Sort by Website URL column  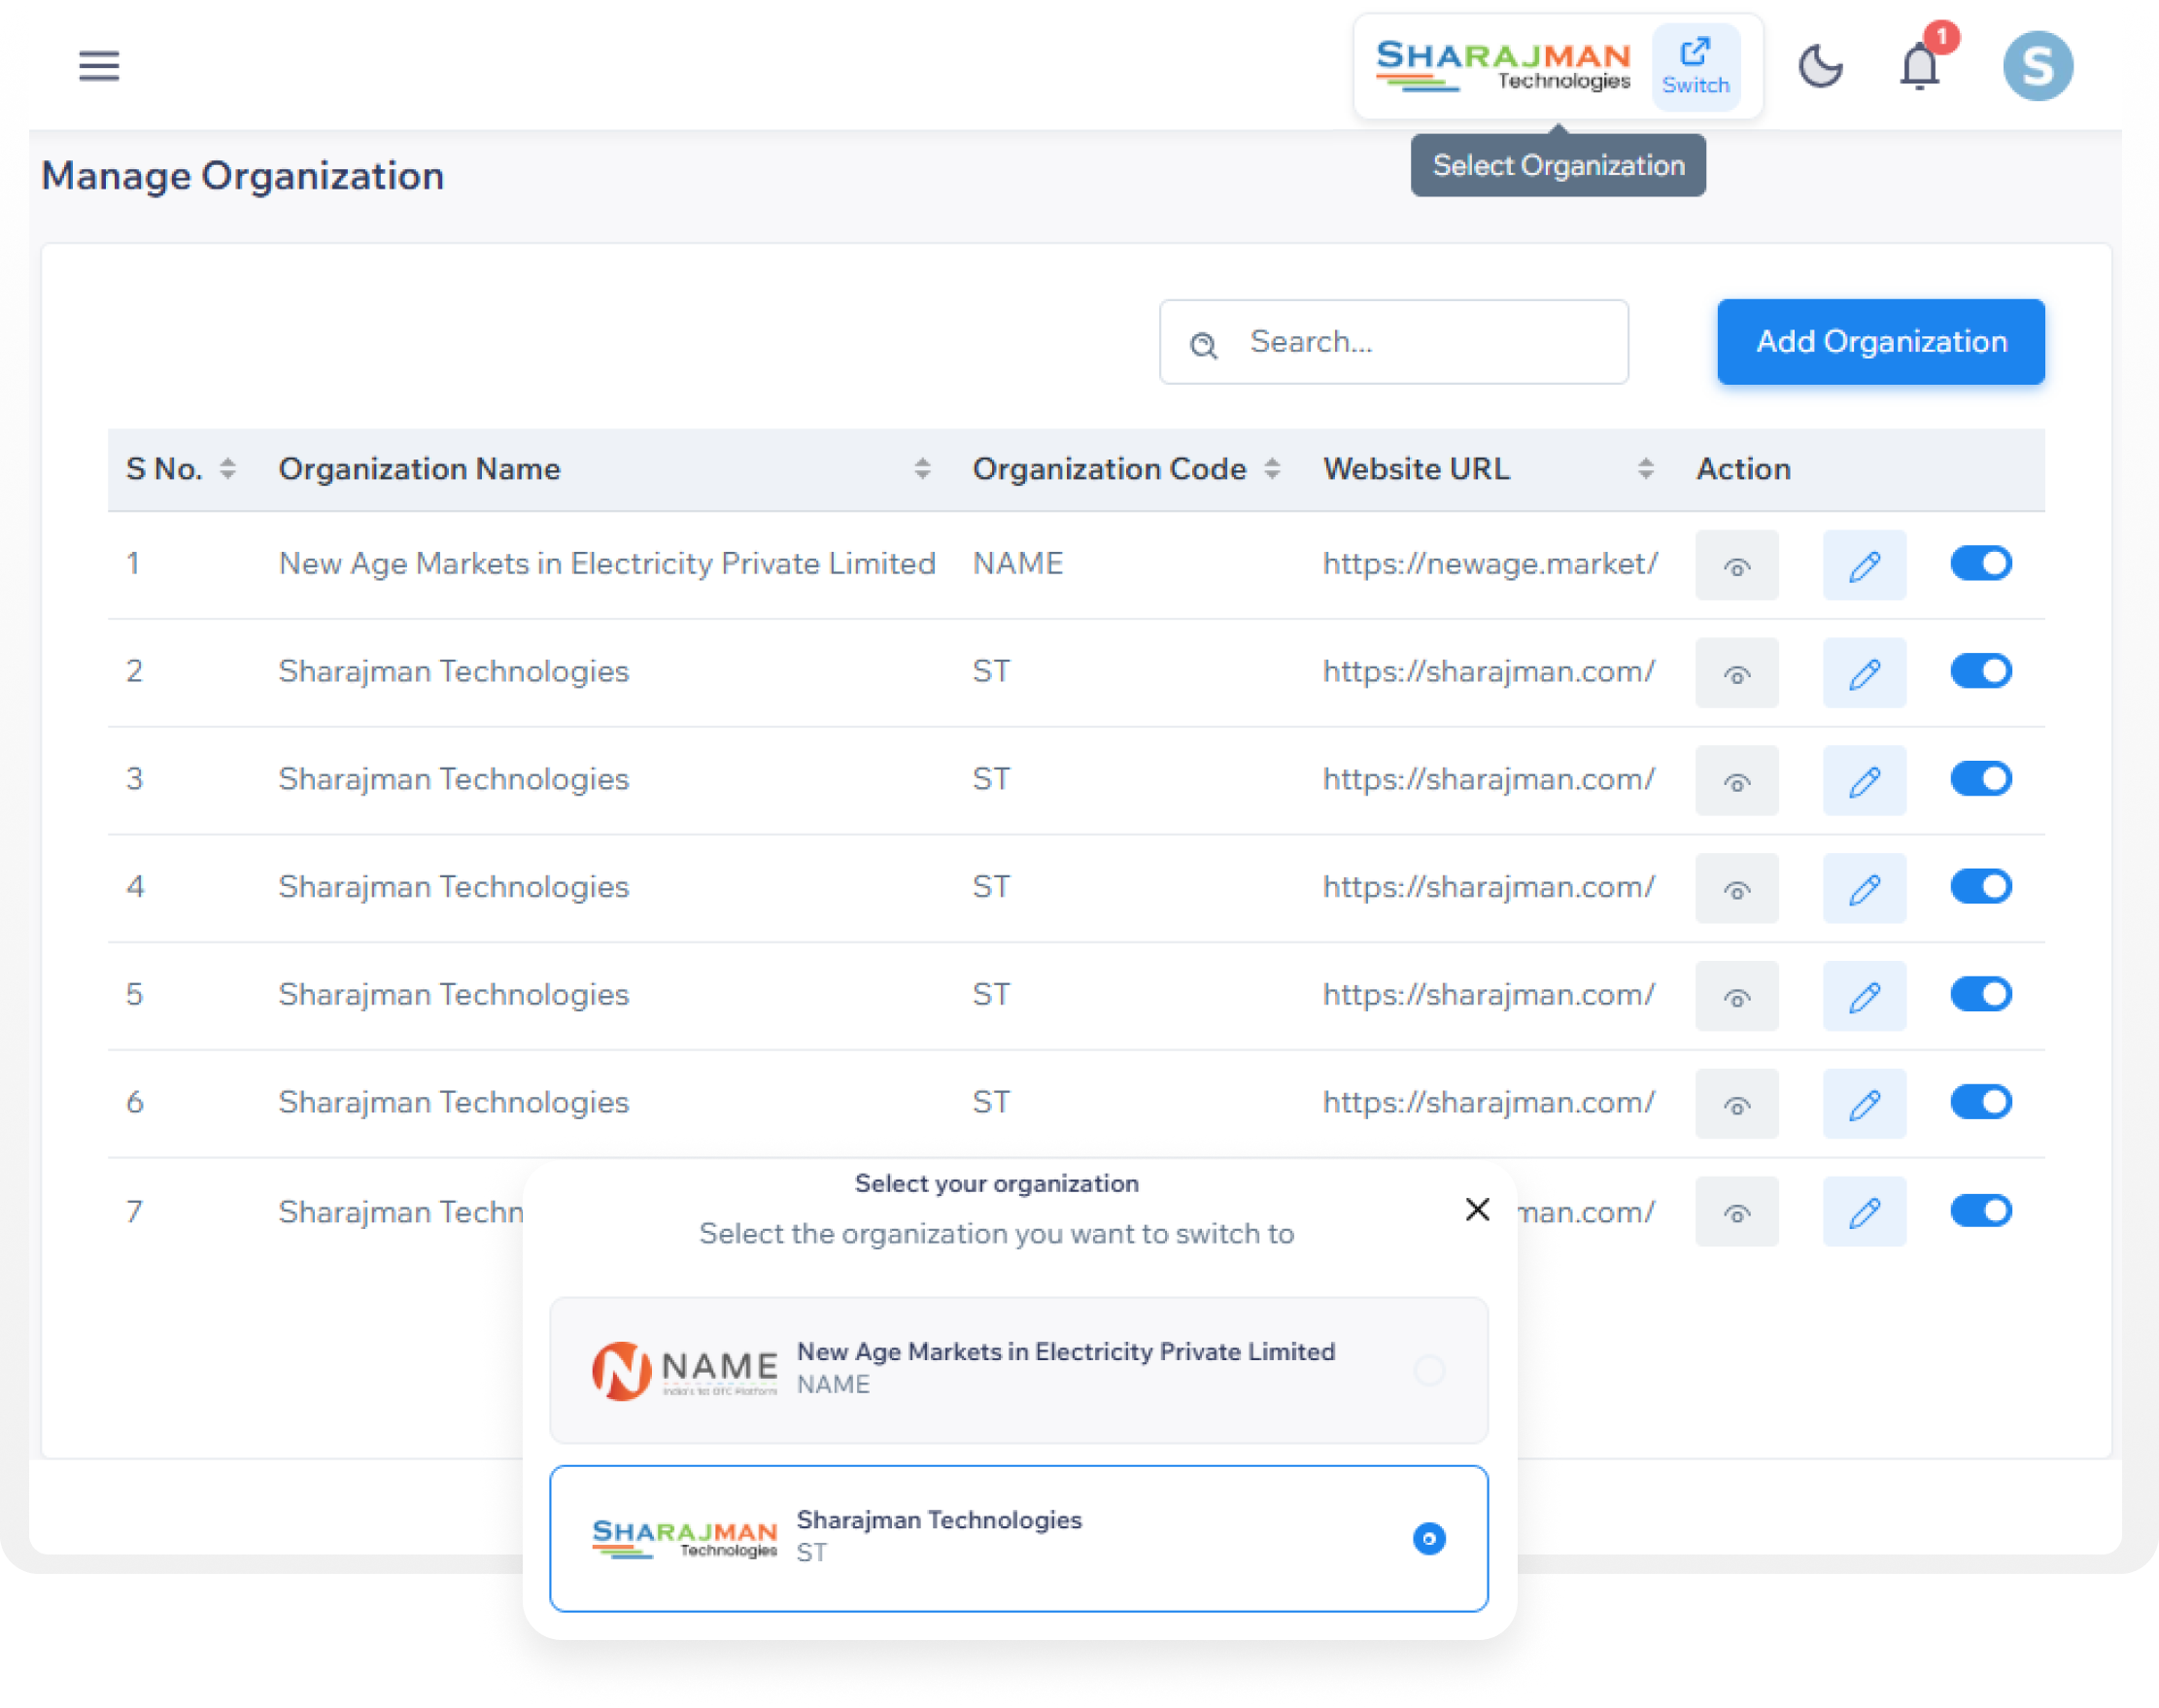pyautogui.click(x=1645, y=468)
